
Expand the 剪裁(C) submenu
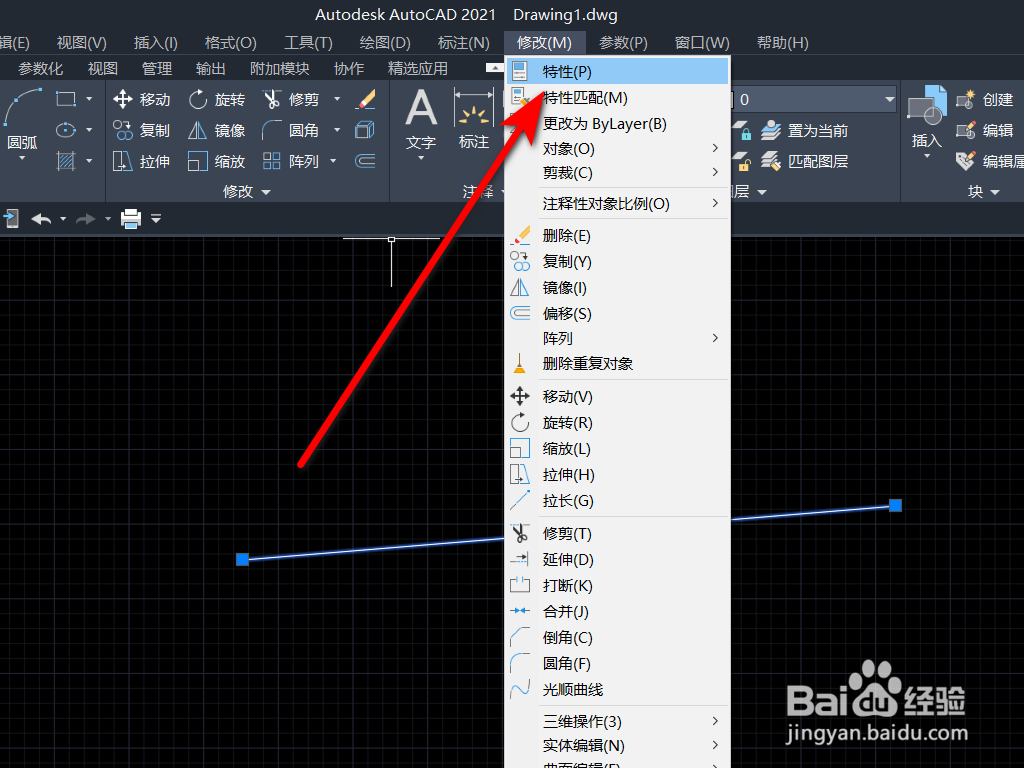pos(618,172)
